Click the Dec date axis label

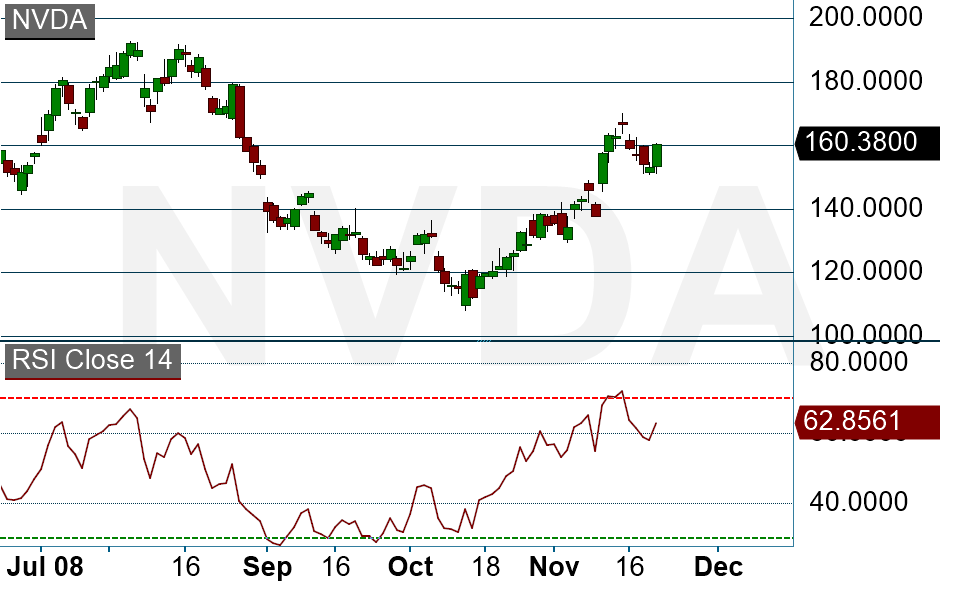pos(718,566)
